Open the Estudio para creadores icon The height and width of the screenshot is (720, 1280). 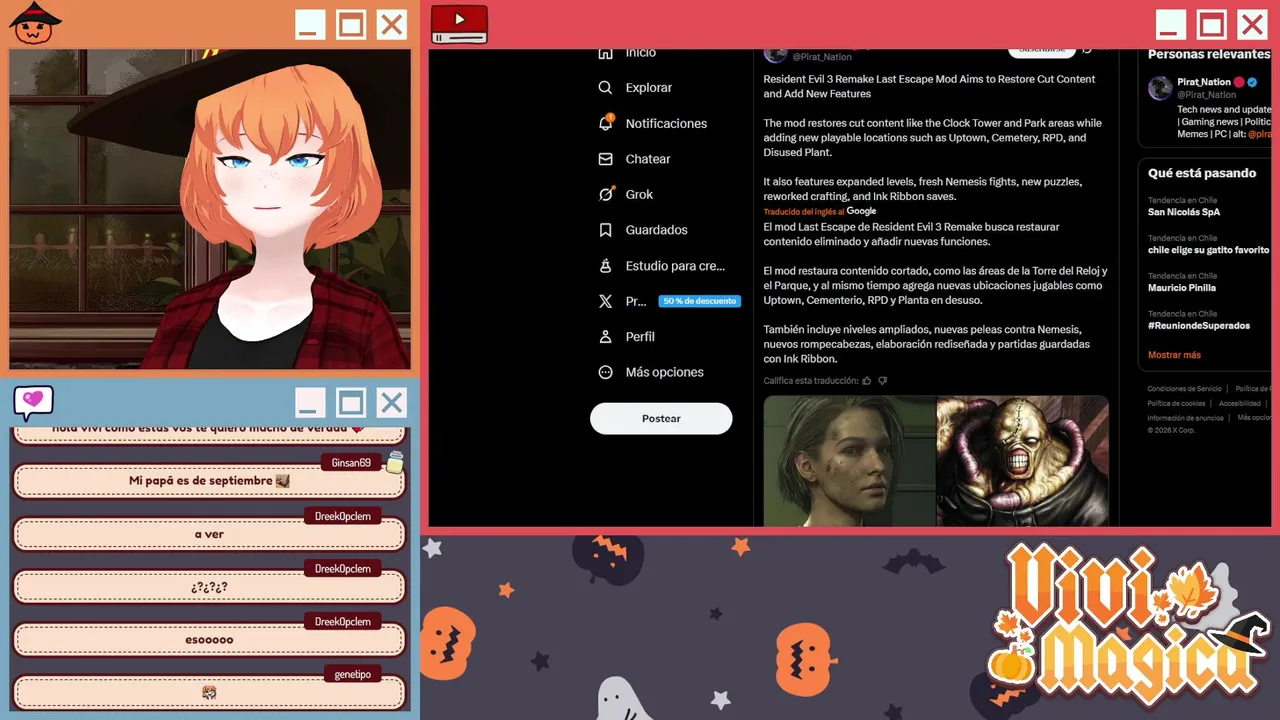click(605, 266)
